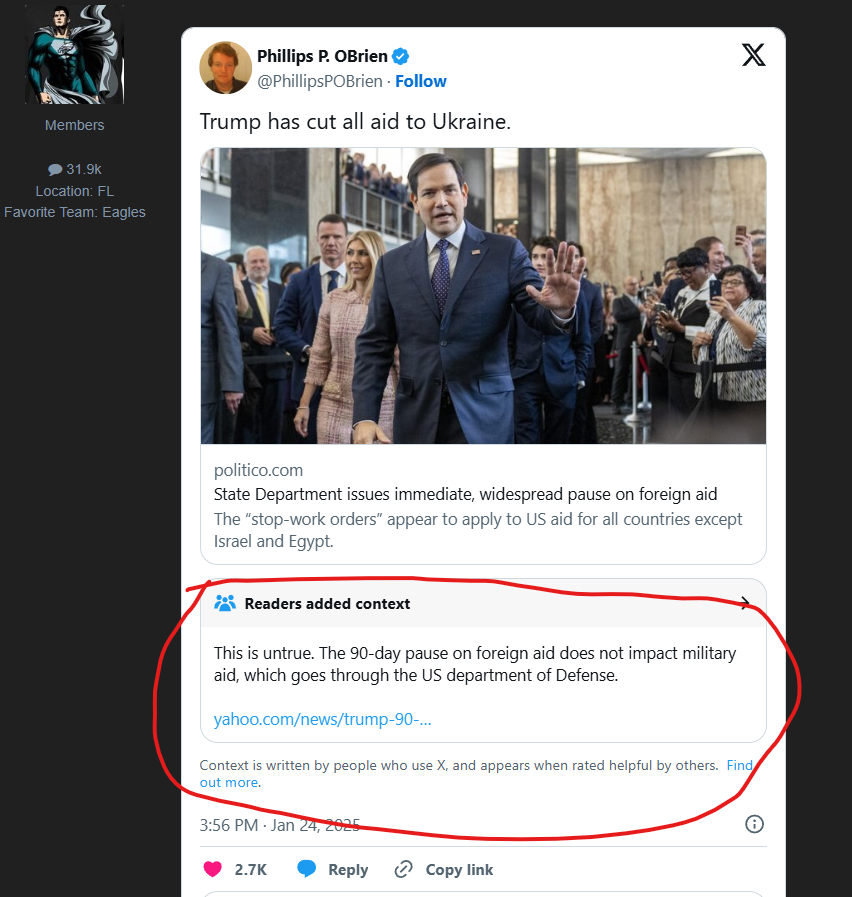Expand Readers added context chevron arrow
Image resolution: width=852 pixels, height=897 pixels.
[744, 603]
